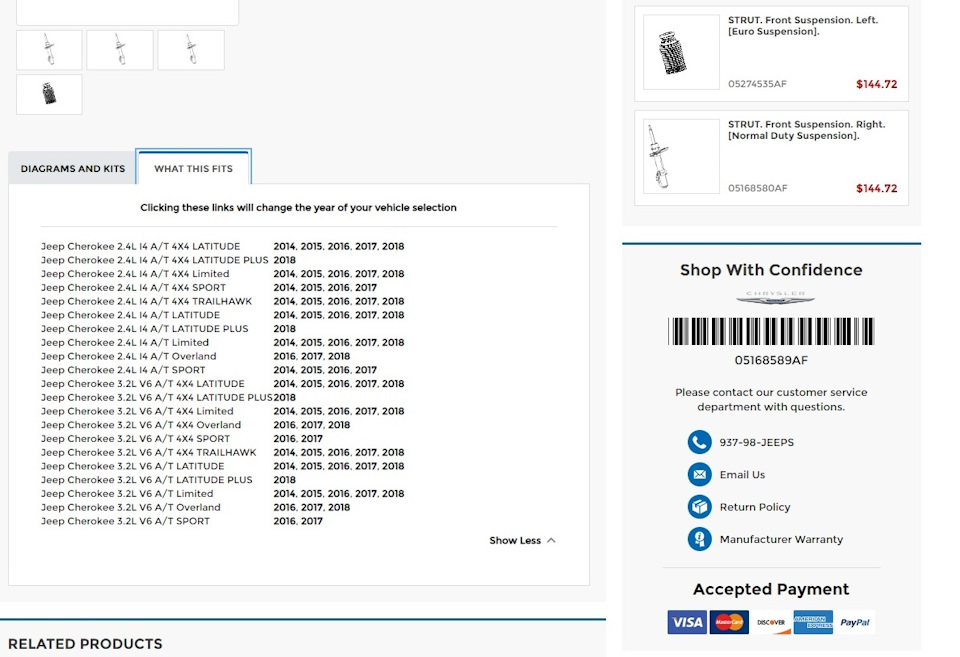The height and width of the screenshot is (657, 960).
Task: Select Jeep Cherokee 2.4L I4 A/T 4X4 SPORT
Action: pos(133,288)
